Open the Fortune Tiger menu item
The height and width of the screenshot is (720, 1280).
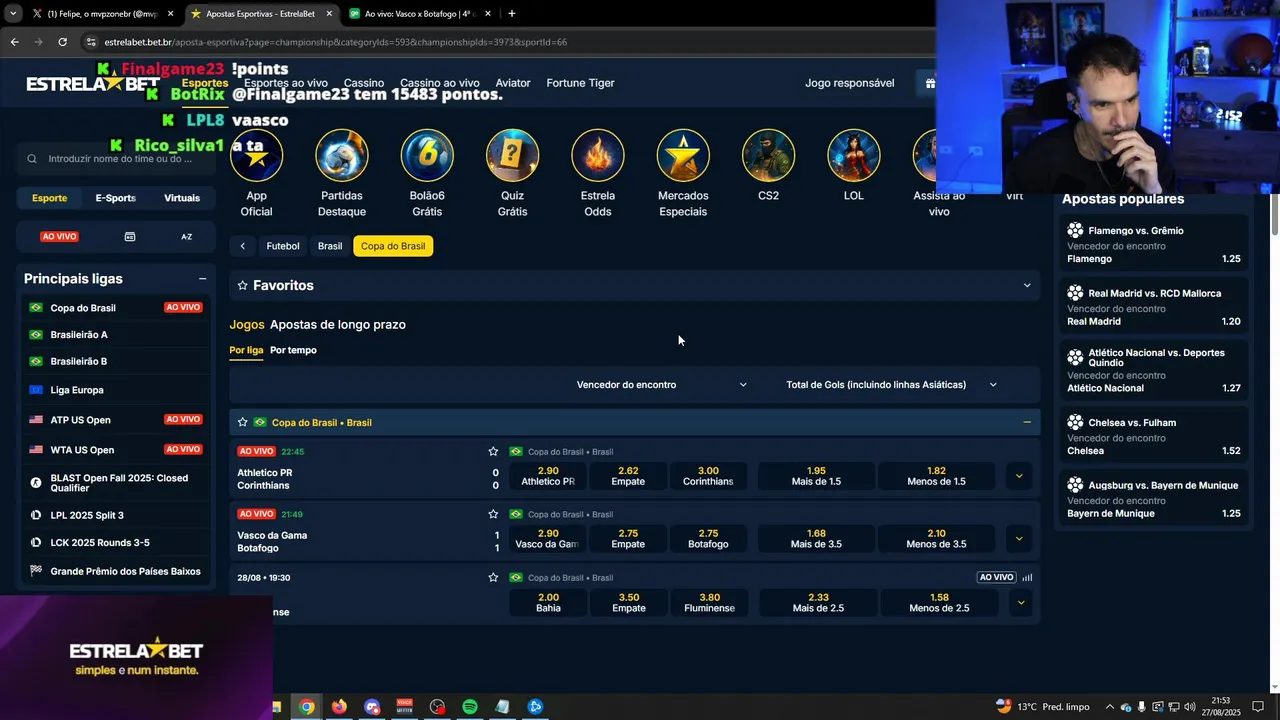[580, 83]
